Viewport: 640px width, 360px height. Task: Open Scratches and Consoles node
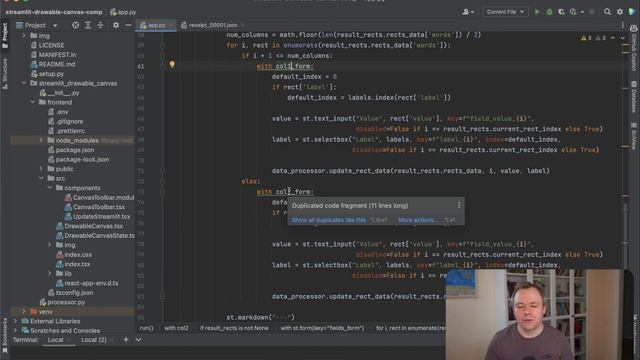(x=65, y=331)
